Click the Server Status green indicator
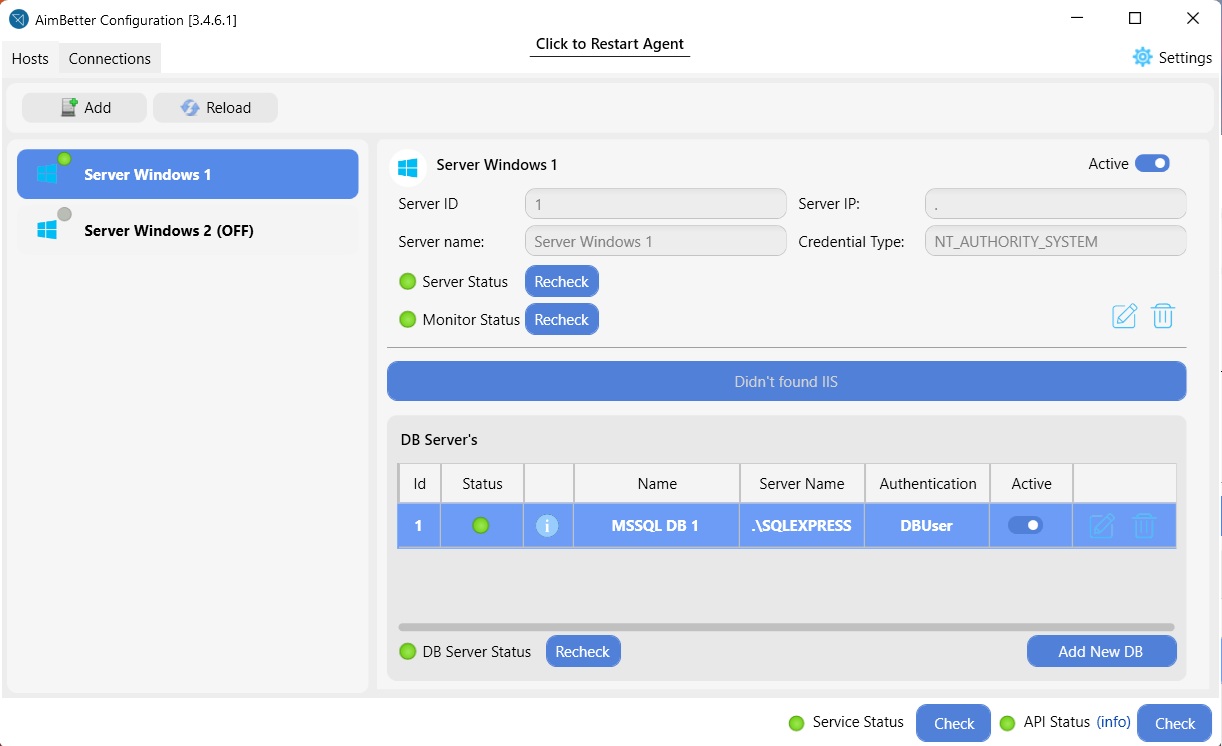1222x746 pixels. 407,282
